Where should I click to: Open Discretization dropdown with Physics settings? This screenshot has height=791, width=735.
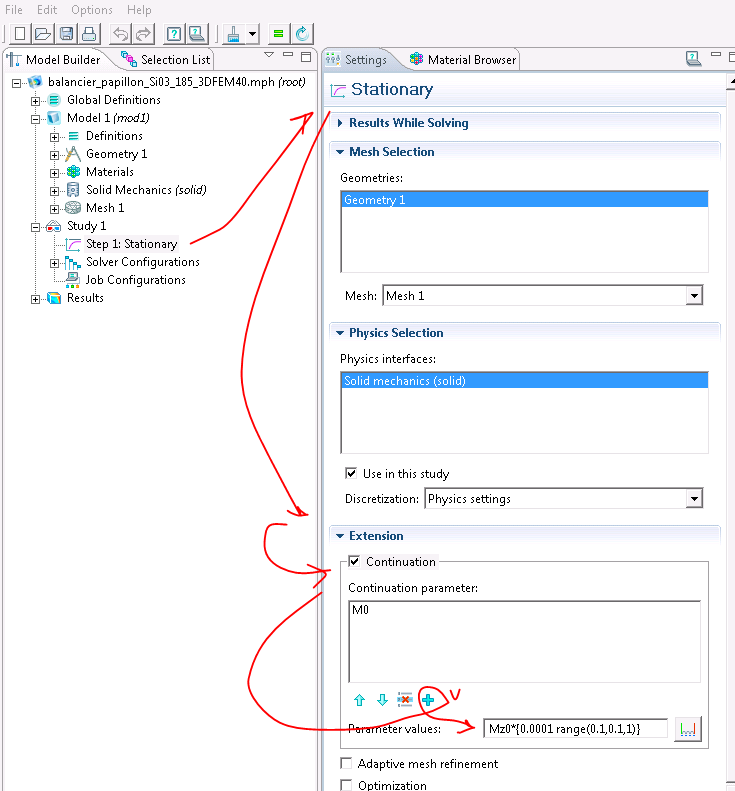point(693,498)
